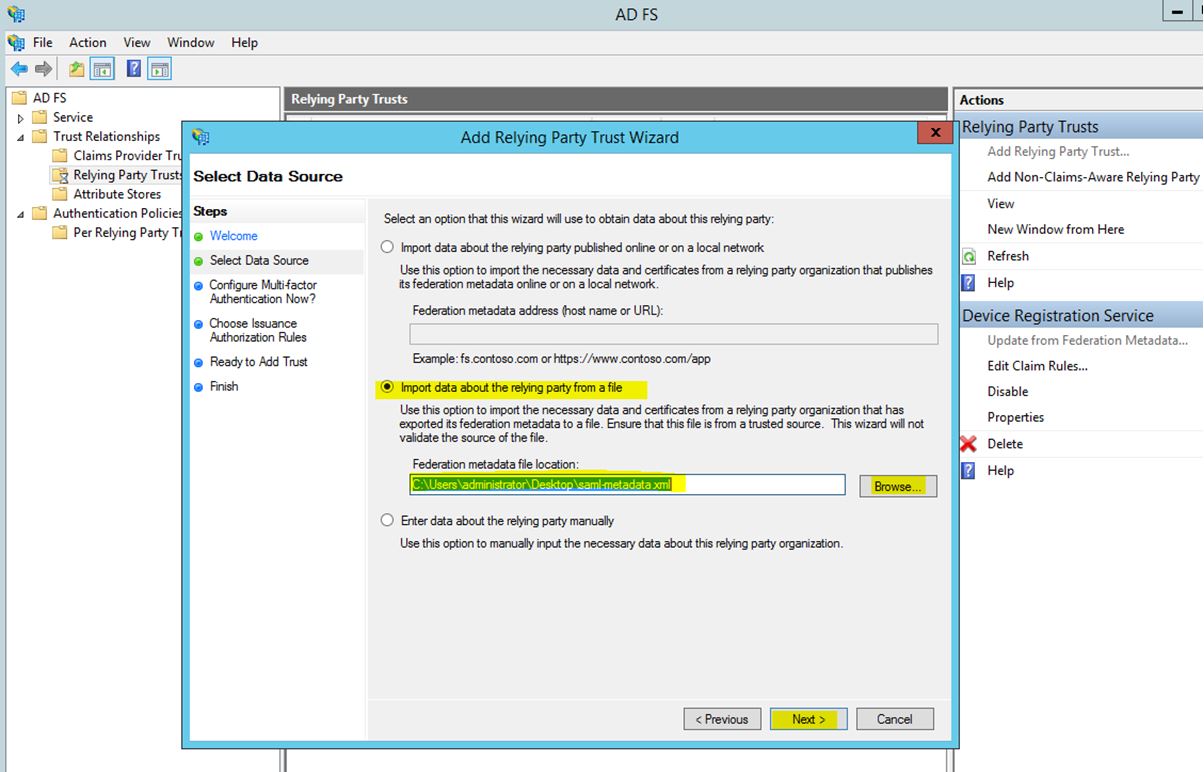This screenshot has width=1204, height=772.
Task: Click the Up One Level folder icon
Action: (77, 69)
